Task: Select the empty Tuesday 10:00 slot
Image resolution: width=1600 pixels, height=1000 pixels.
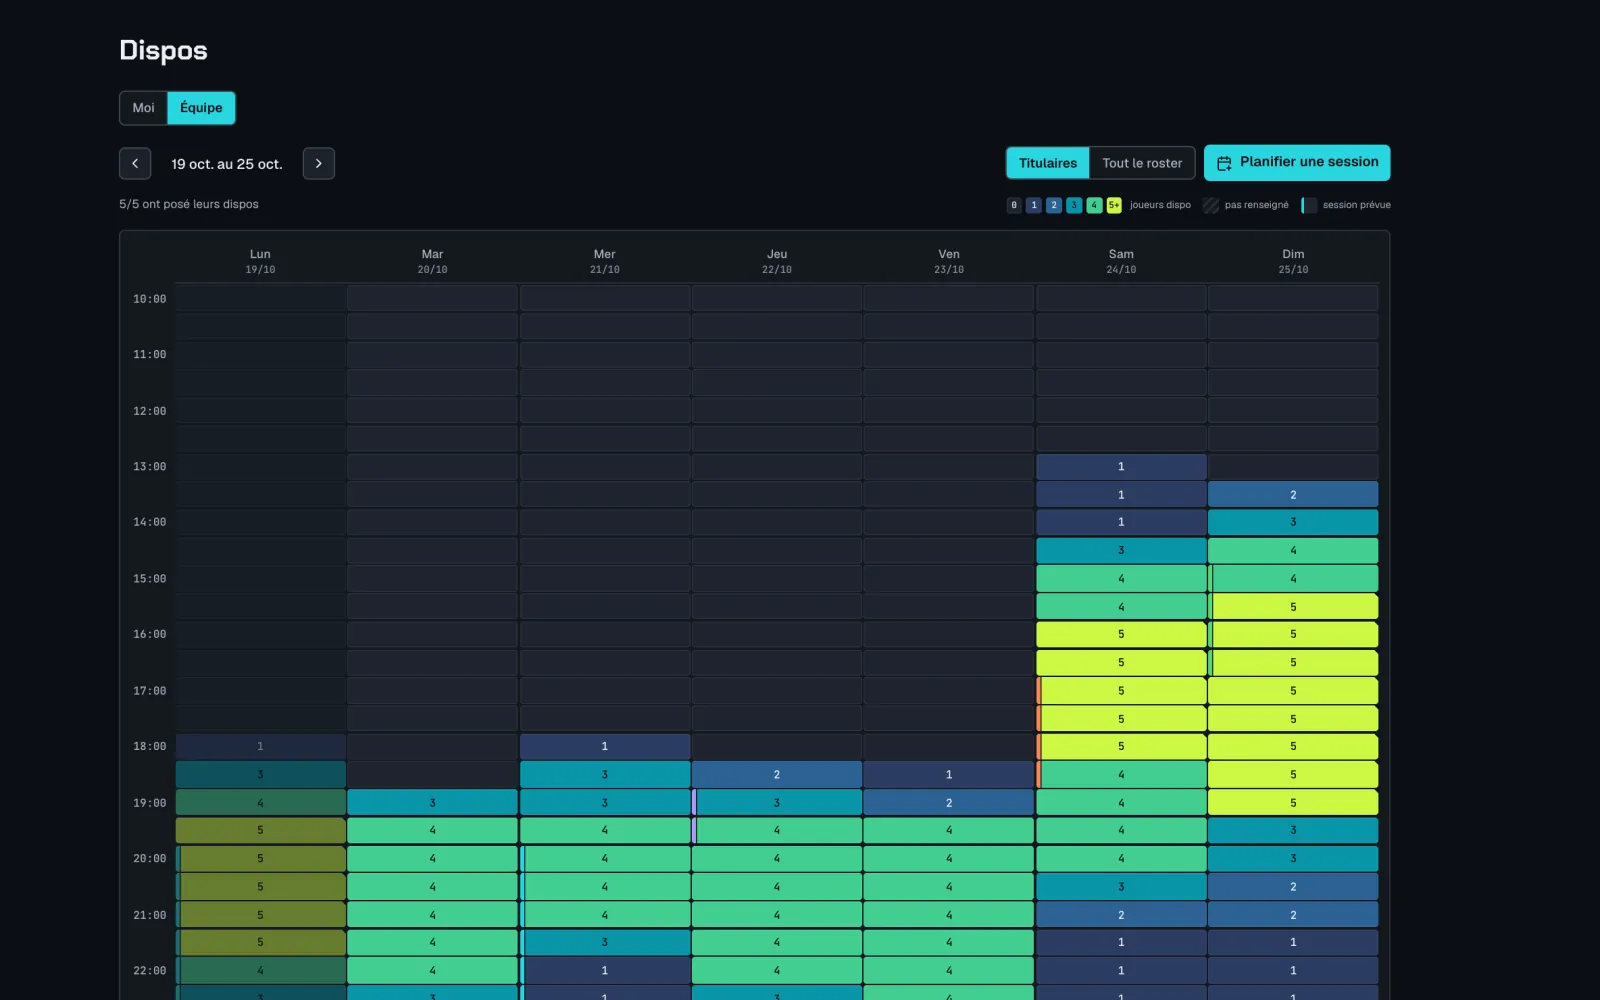Action: [x=432, y=298]
